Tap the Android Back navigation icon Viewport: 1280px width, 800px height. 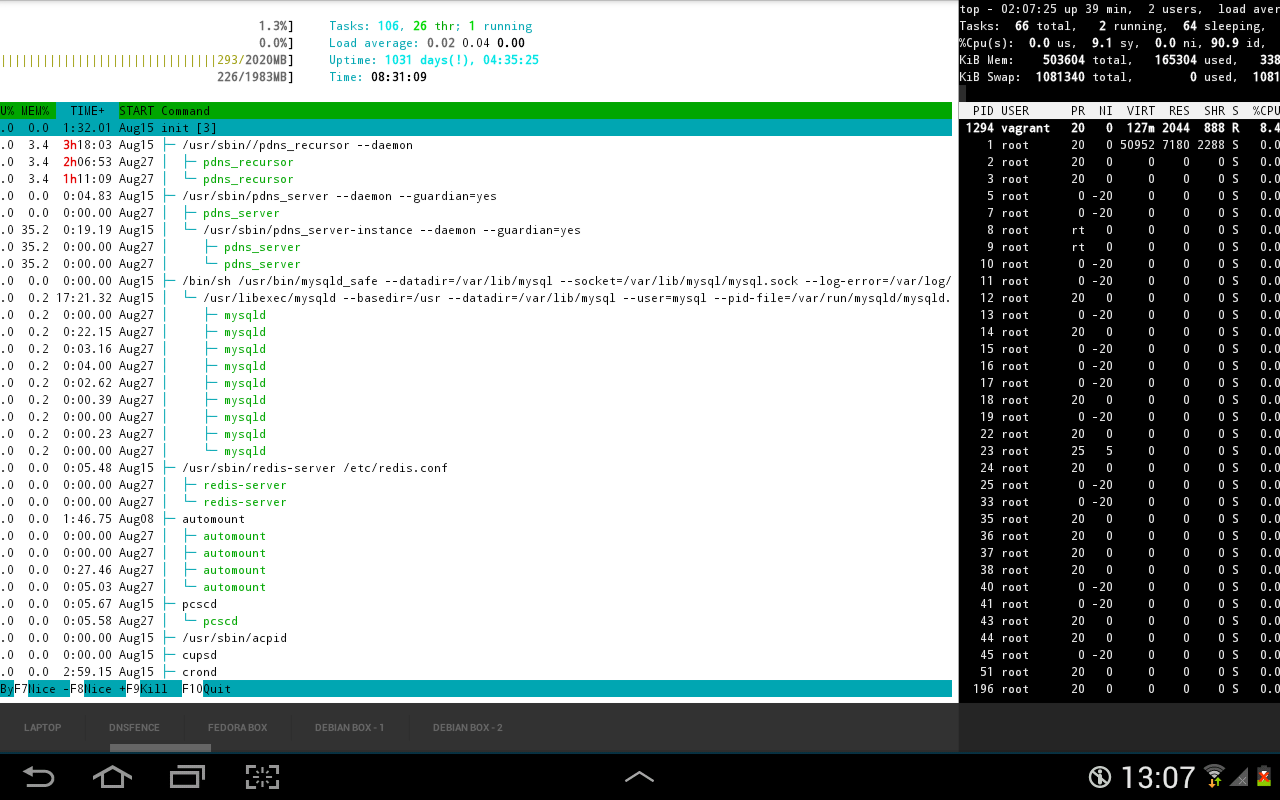(40, 777)
